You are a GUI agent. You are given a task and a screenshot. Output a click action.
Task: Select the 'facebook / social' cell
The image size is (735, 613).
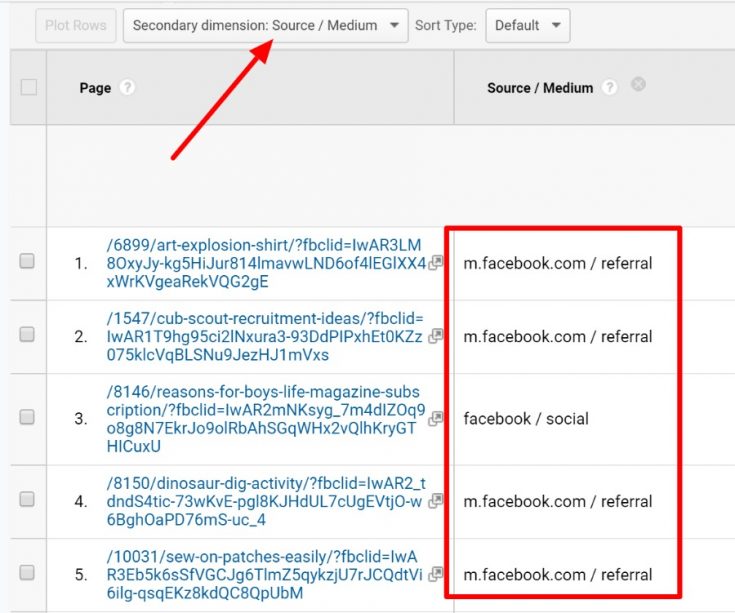tap(526, 419)
